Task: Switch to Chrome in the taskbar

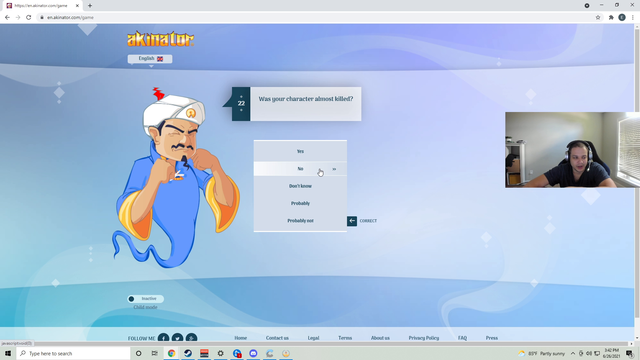Action: pyautogui.click(x=171, y=353)
